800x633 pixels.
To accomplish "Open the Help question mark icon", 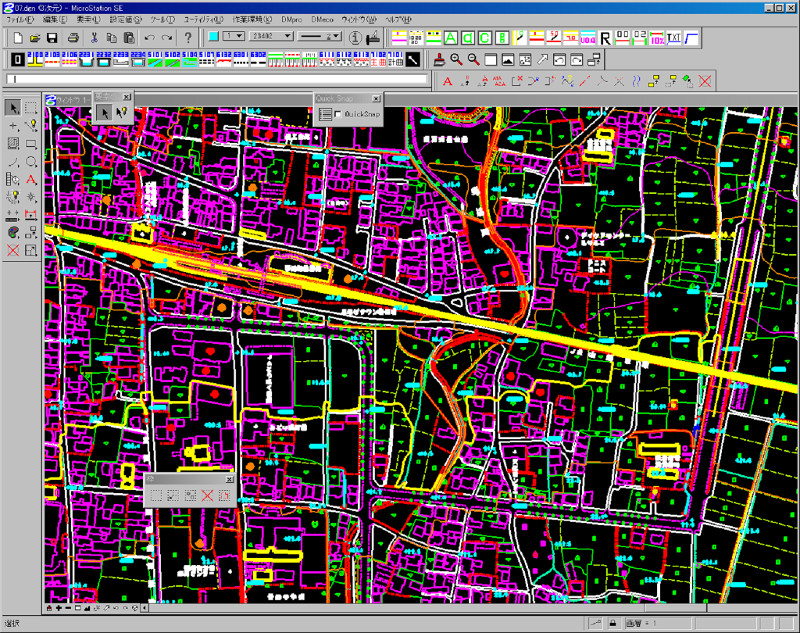I will point(187,37).
